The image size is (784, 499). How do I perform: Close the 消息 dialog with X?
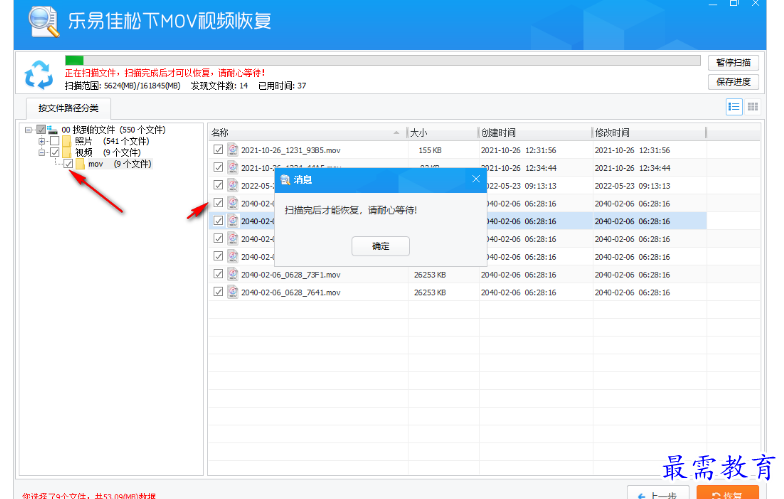point(476,179)
